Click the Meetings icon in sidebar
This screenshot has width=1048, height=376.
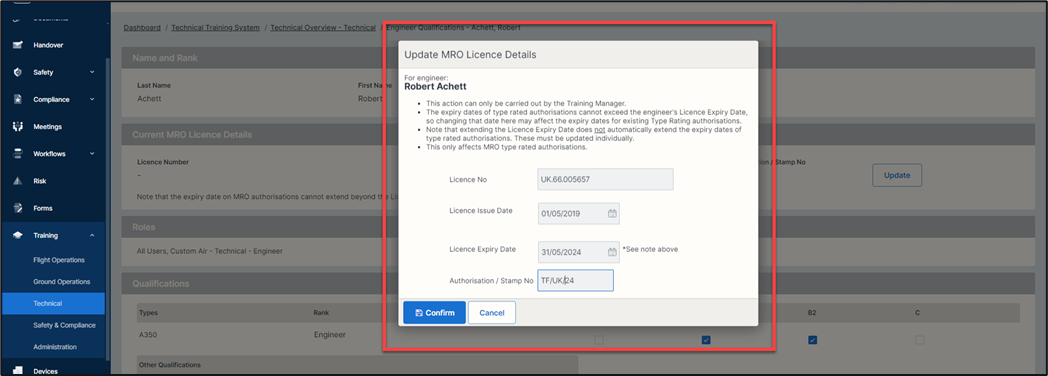18,127
